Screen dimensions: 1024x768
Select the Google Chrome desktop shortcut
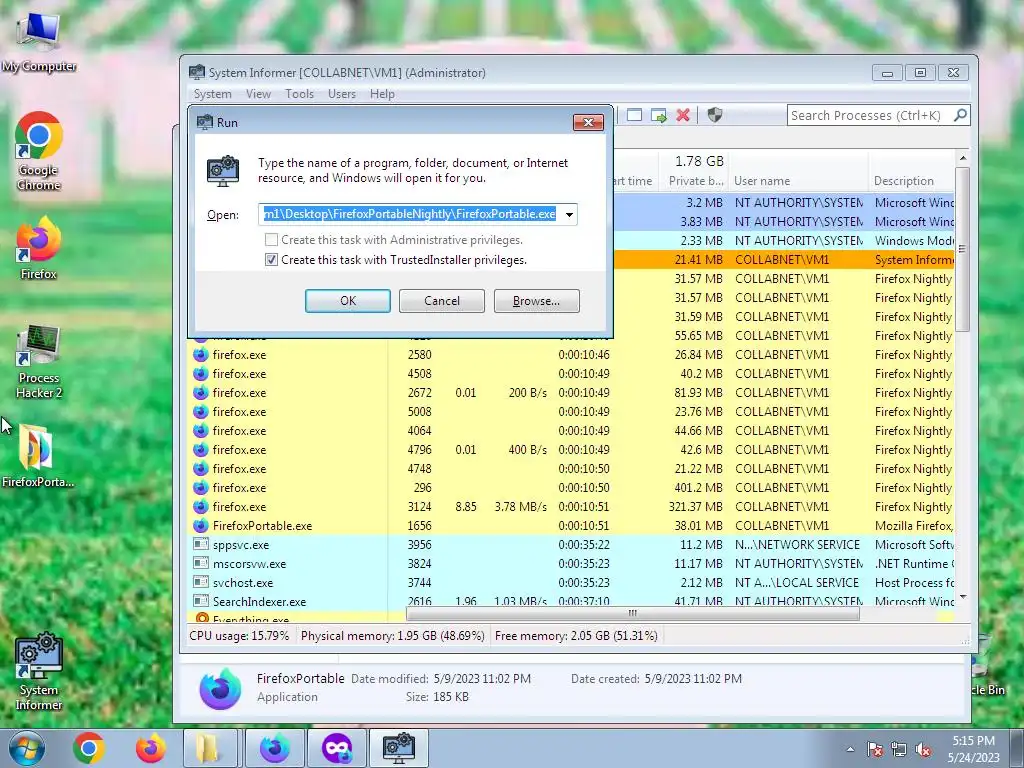39,151
